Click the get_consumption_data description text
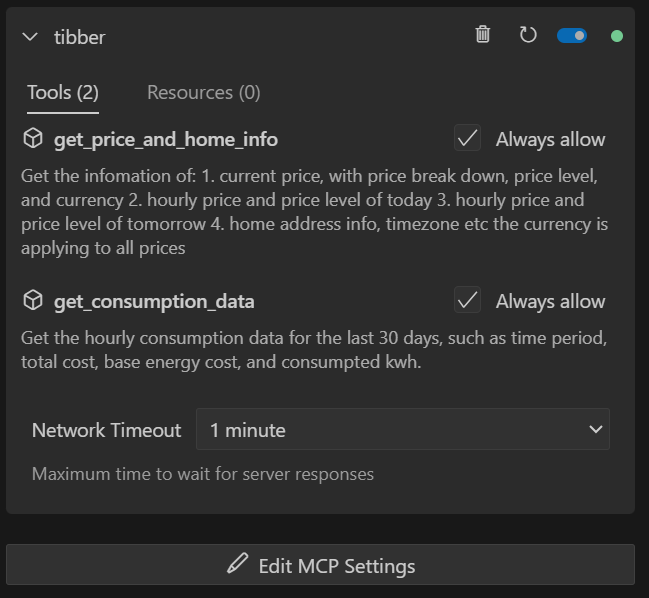Screen dimensions: 649x598 313,350
